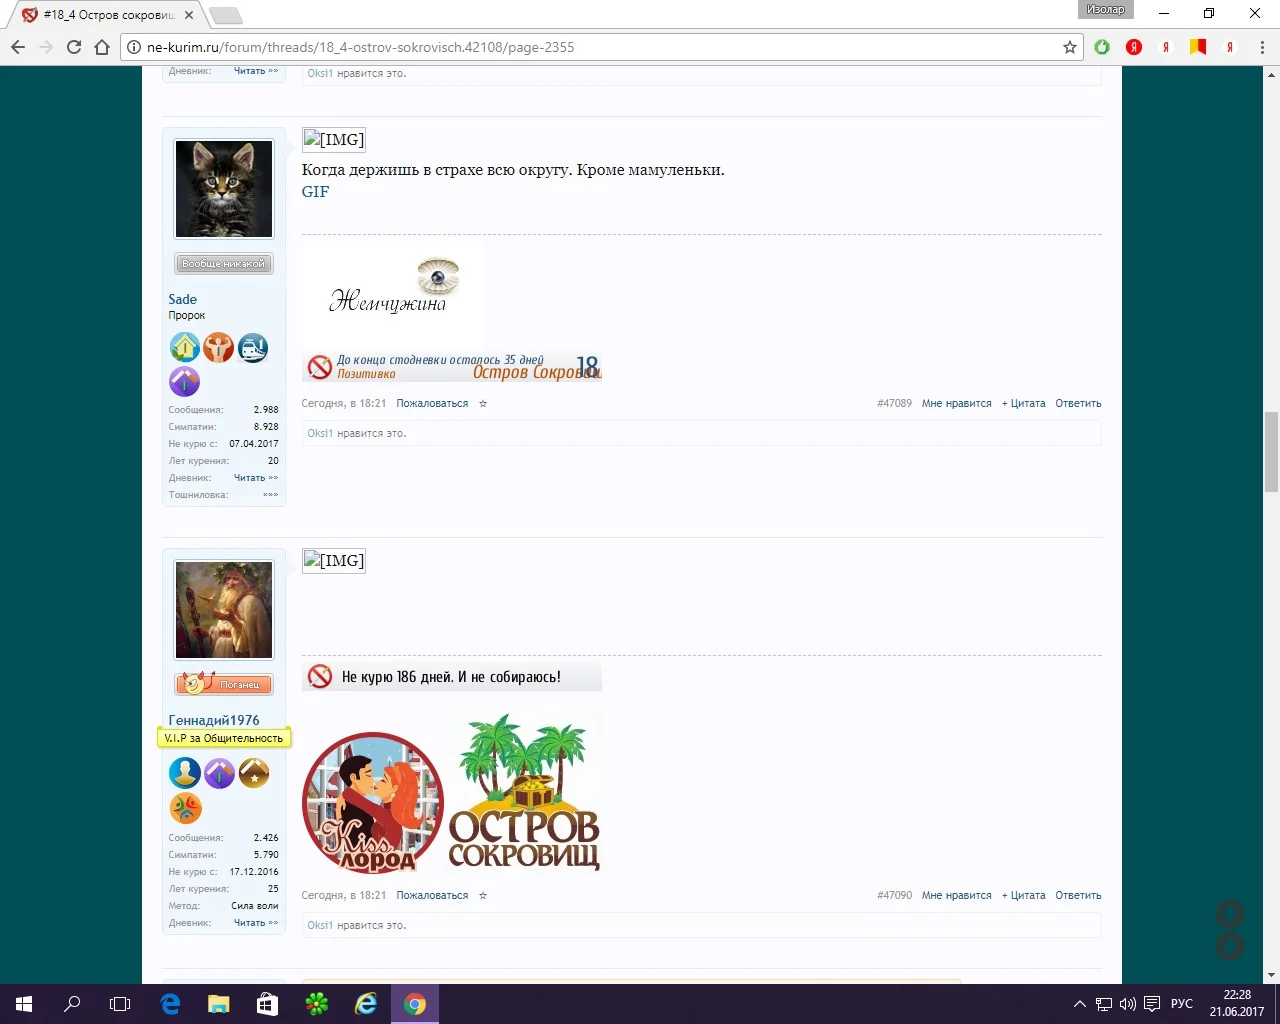Open the Chrome three-dot menu
The image size is (1280, 1024).
1262,47
